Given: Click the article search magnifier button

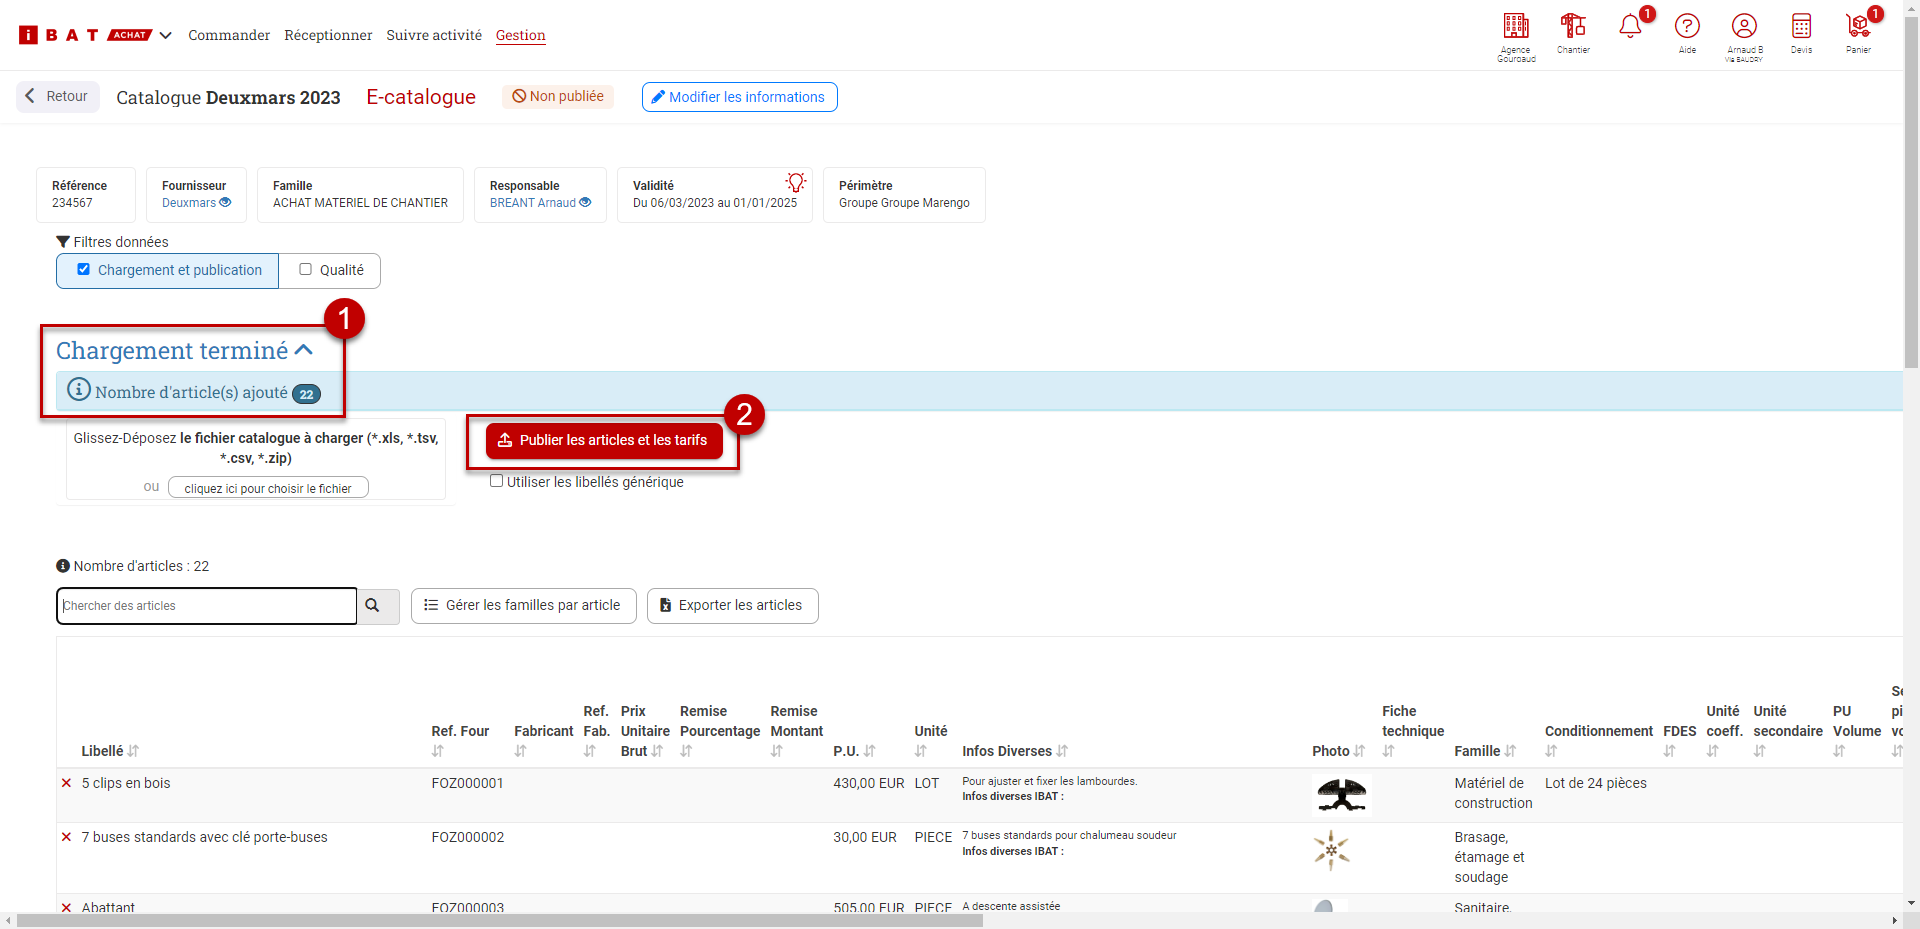Looking at the screenshot, I should click(373, 606).
